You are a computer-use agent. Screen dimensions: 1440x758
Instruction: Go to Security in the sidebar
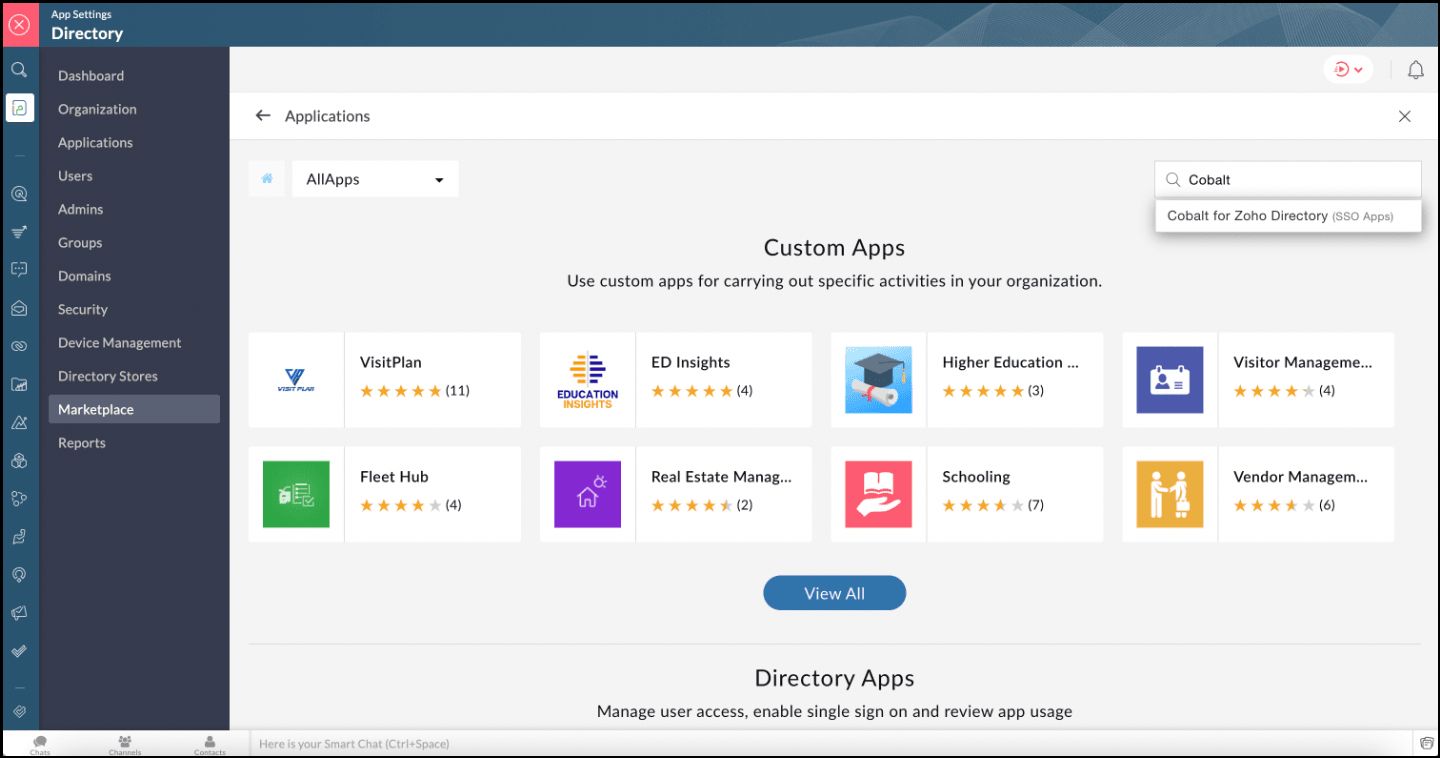click(x=83, y=310)
